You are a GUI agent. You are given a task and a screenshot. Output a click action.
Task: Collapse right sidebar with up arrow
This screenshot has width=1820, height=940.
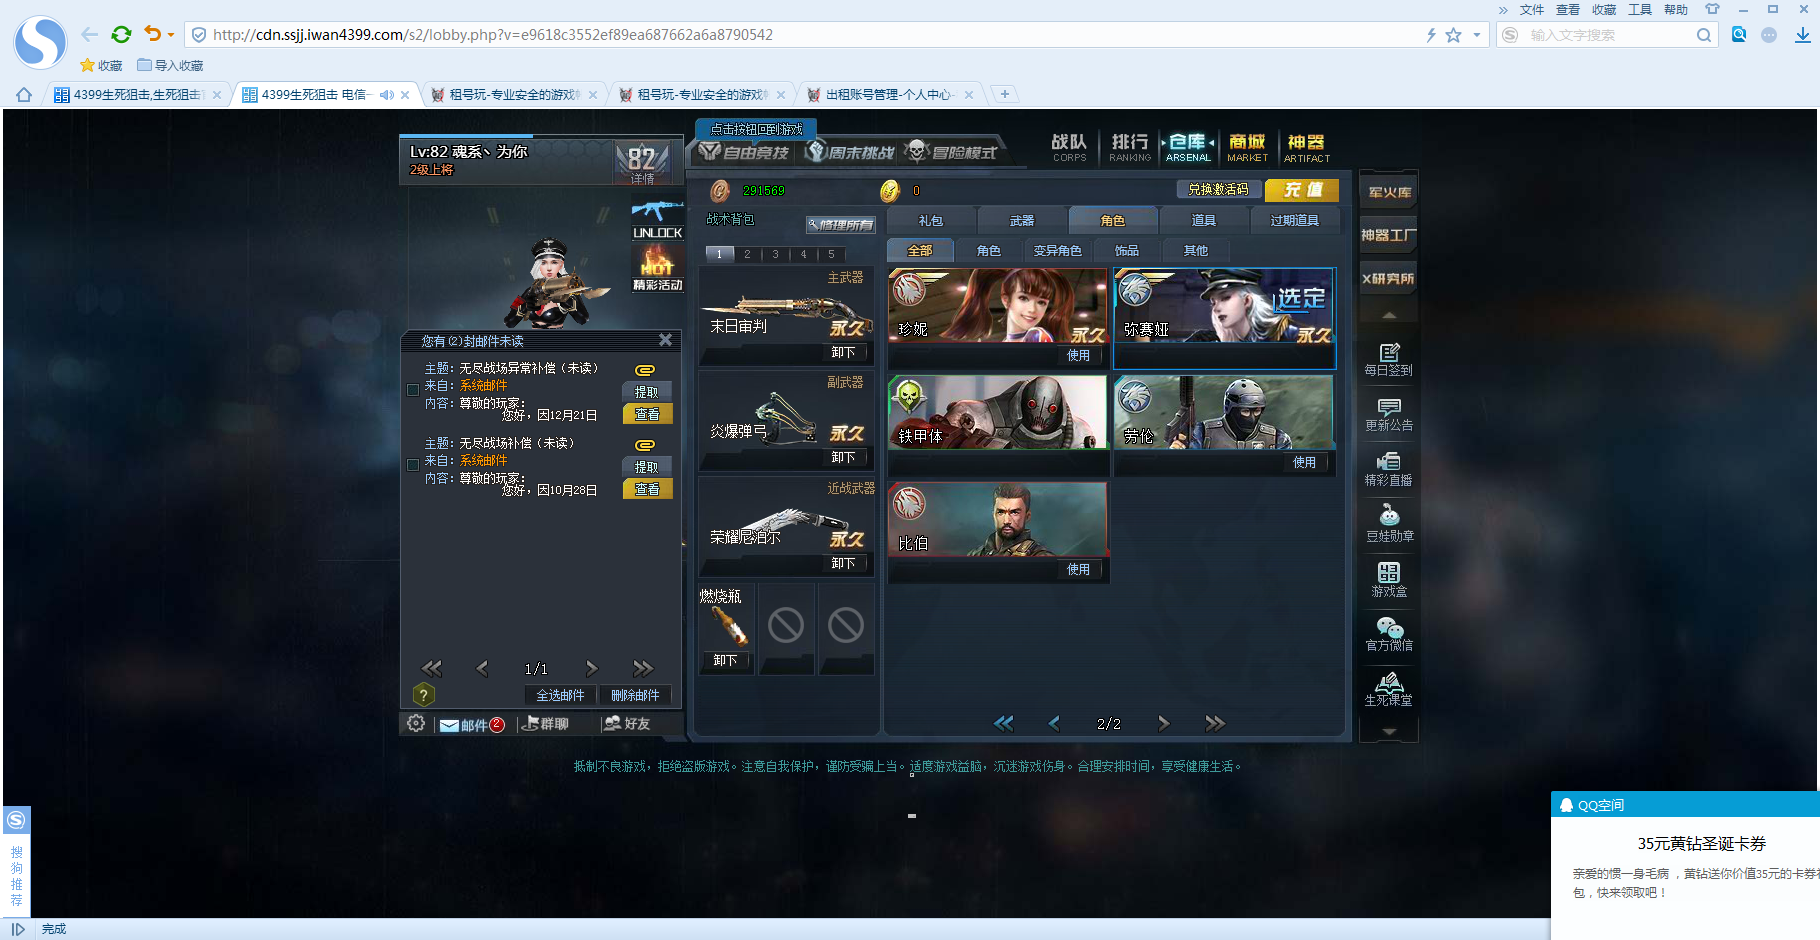coord(1389,315)
